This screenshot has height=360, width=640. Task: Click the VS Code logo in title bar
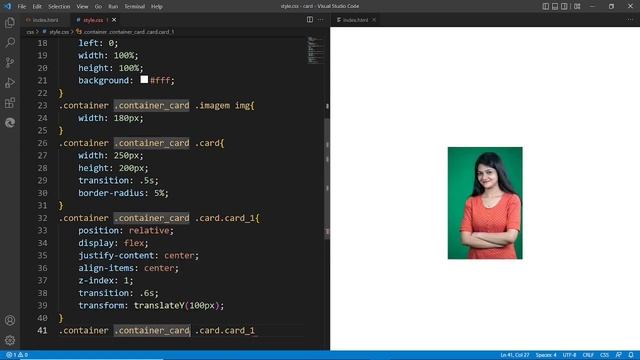7,6
